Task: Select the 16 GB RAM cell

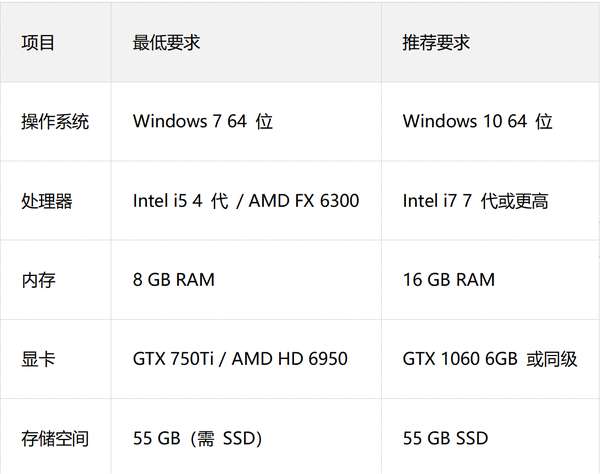Action: [449, 280]
